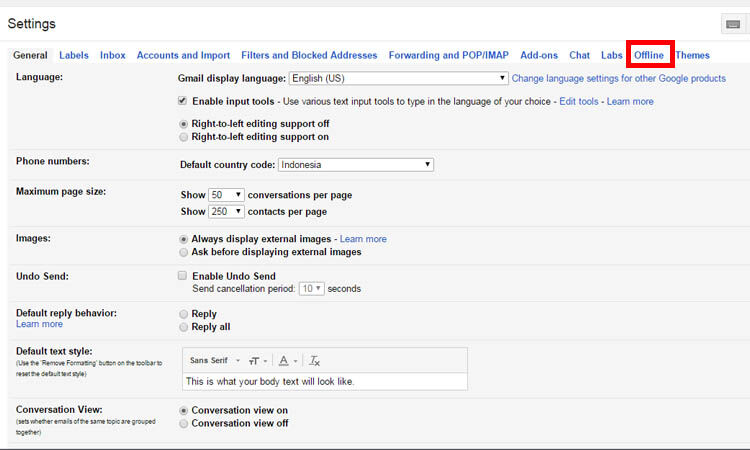Click Change language settings for other Google products
The image size is (750, 450).
618,78
